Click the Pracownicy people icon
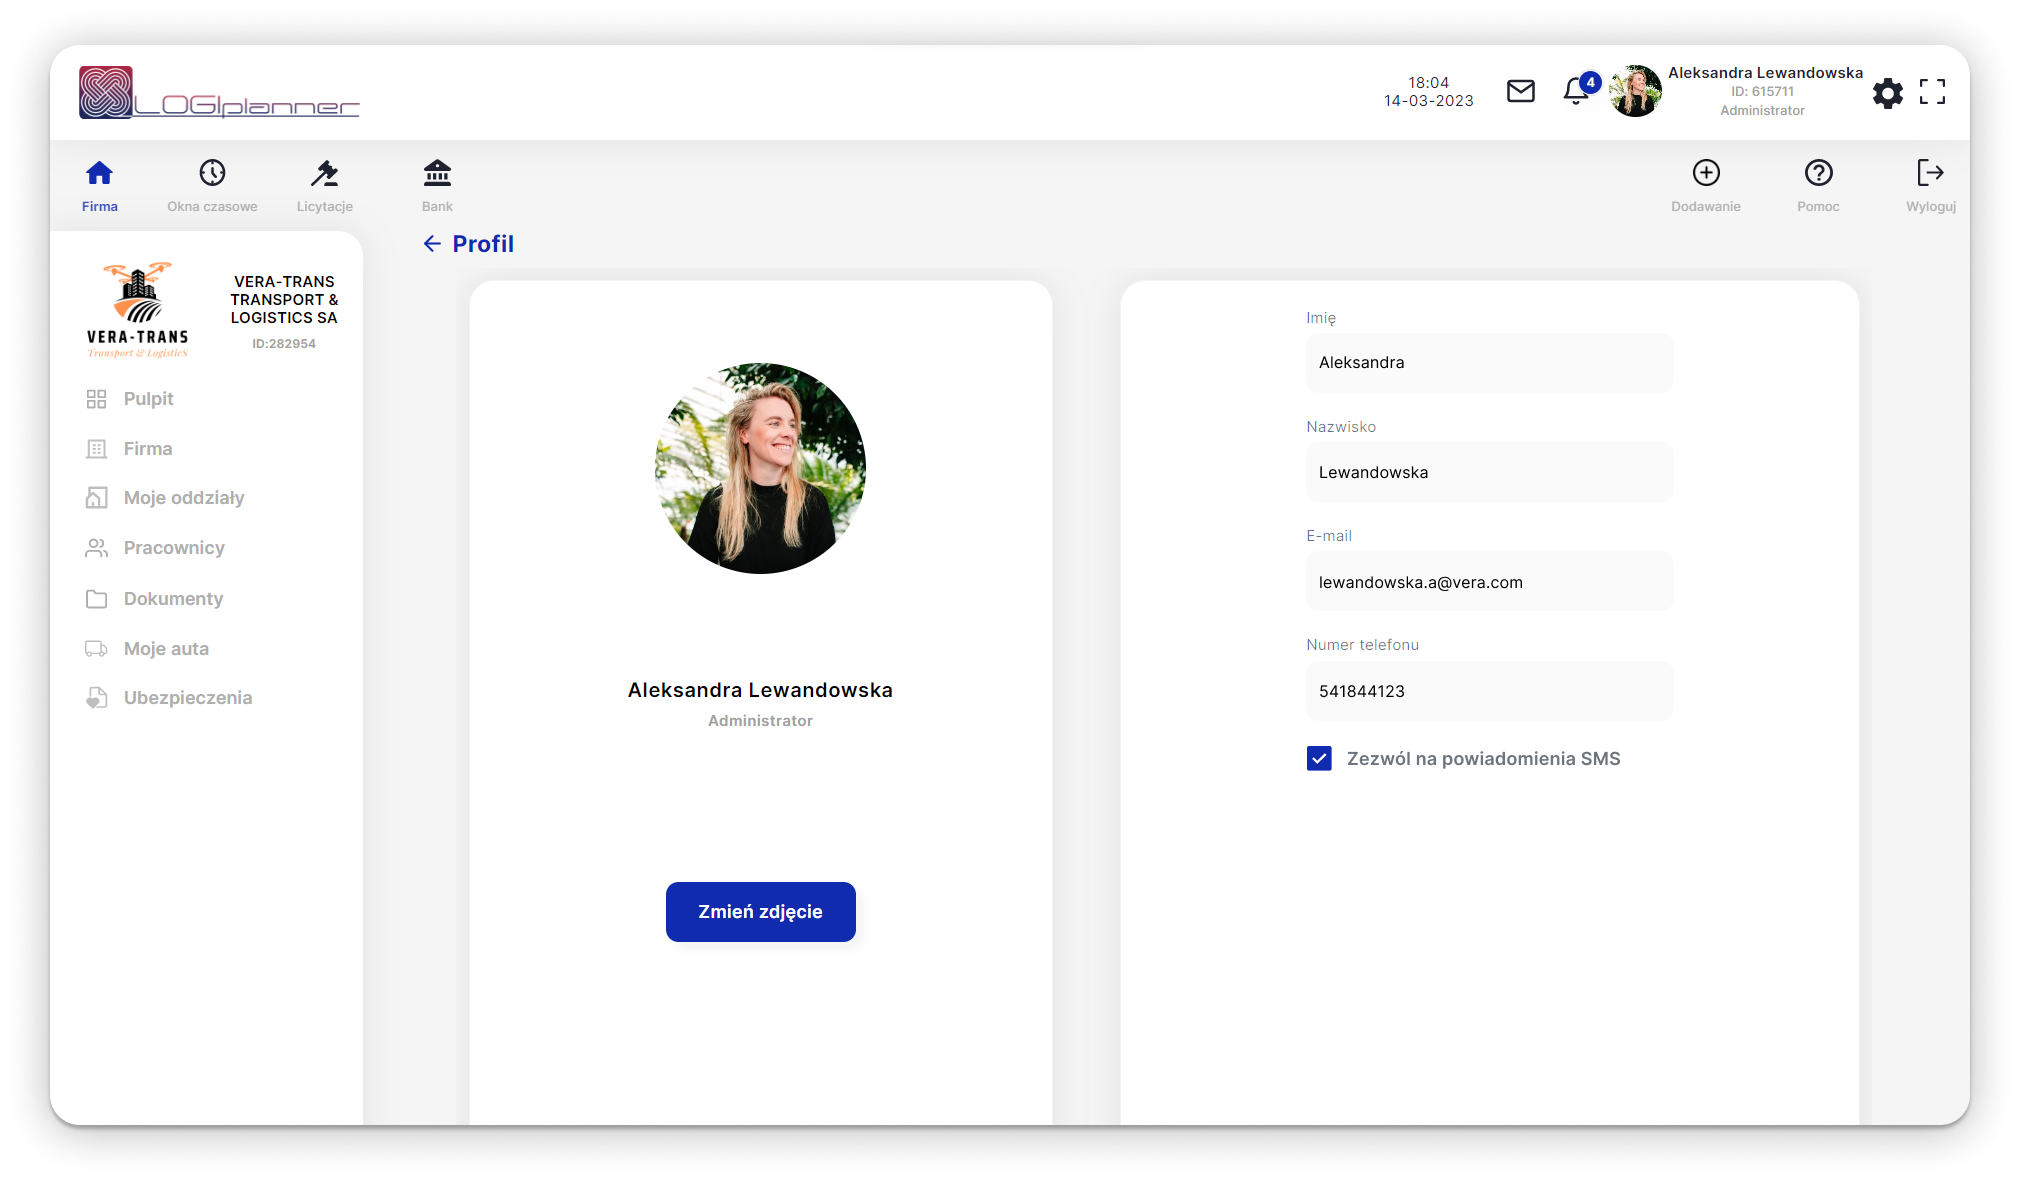 pyautogui.click(x=96, y=548)
